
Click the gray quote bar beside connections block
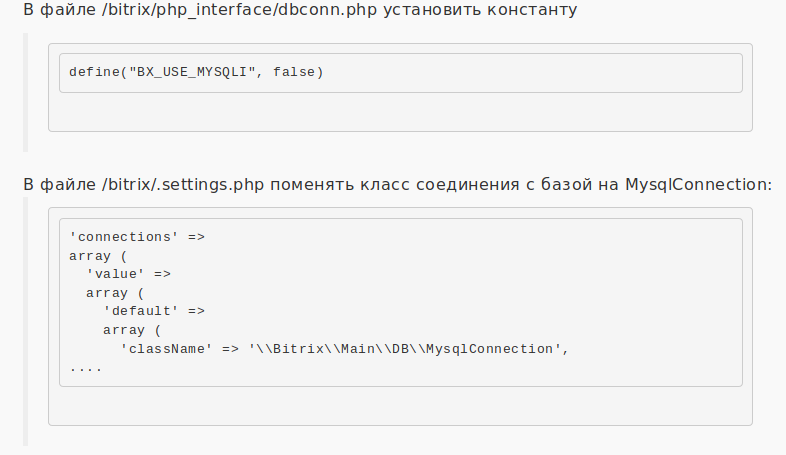[26, 320]
